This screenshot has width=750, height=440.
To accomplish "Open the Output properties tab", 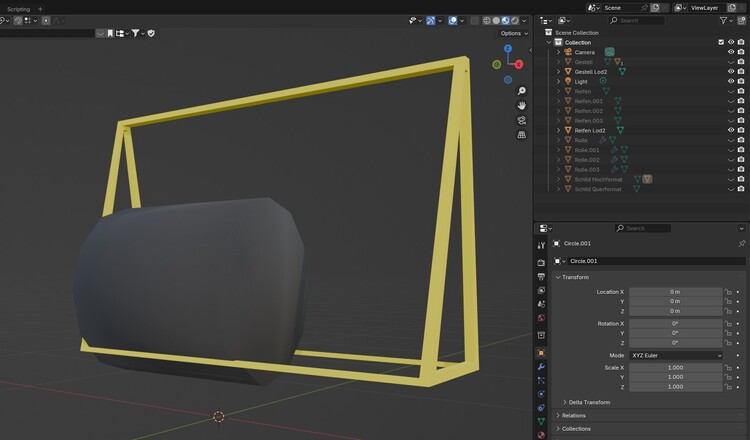I will (x=541, y=276).
